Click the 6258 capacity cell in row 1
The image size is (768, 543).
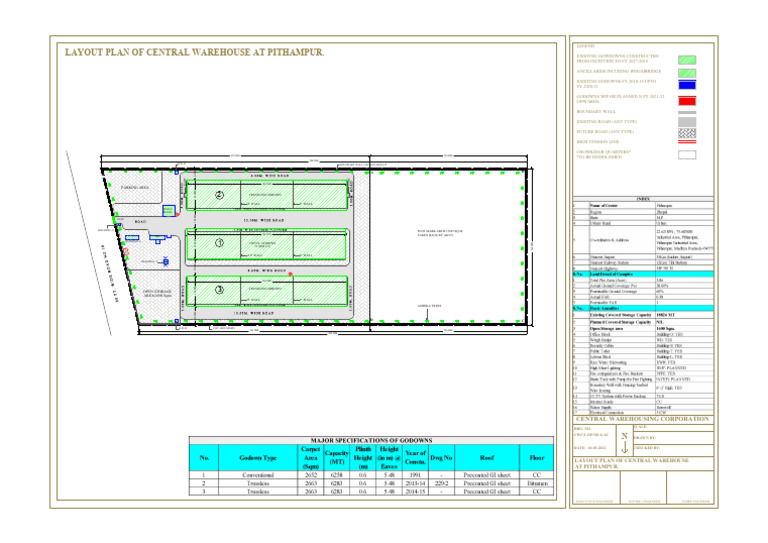[x=336, y=475]
